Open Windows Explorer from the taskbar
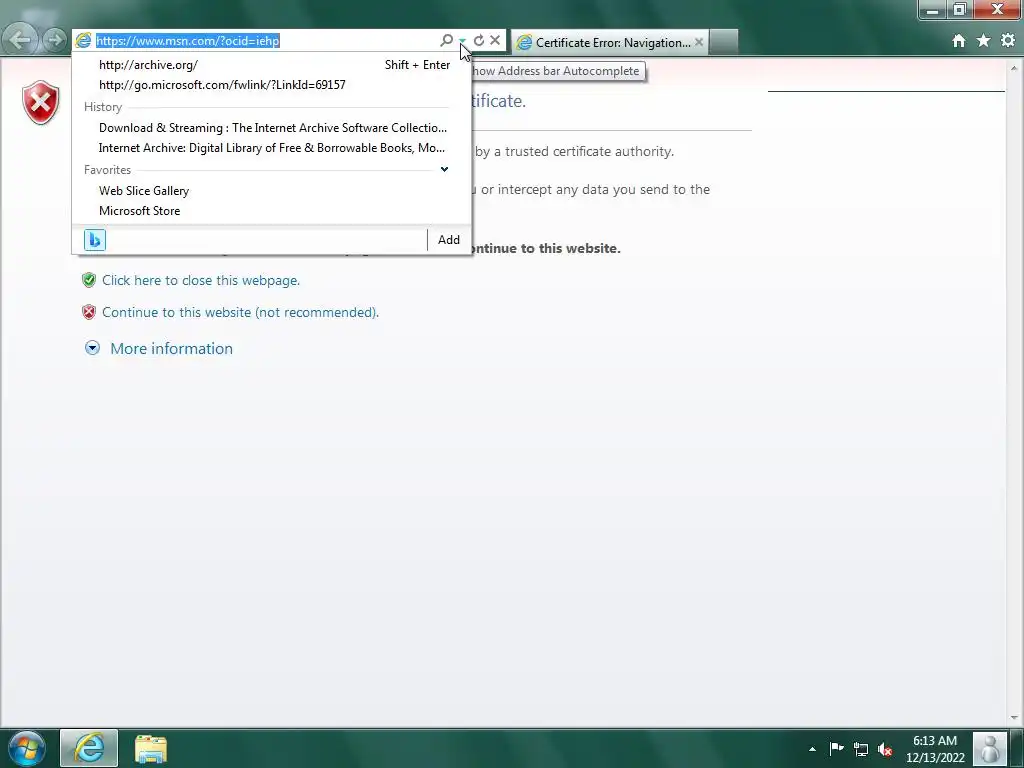Viewport: 1024px width, 768px height. [151, 749]
